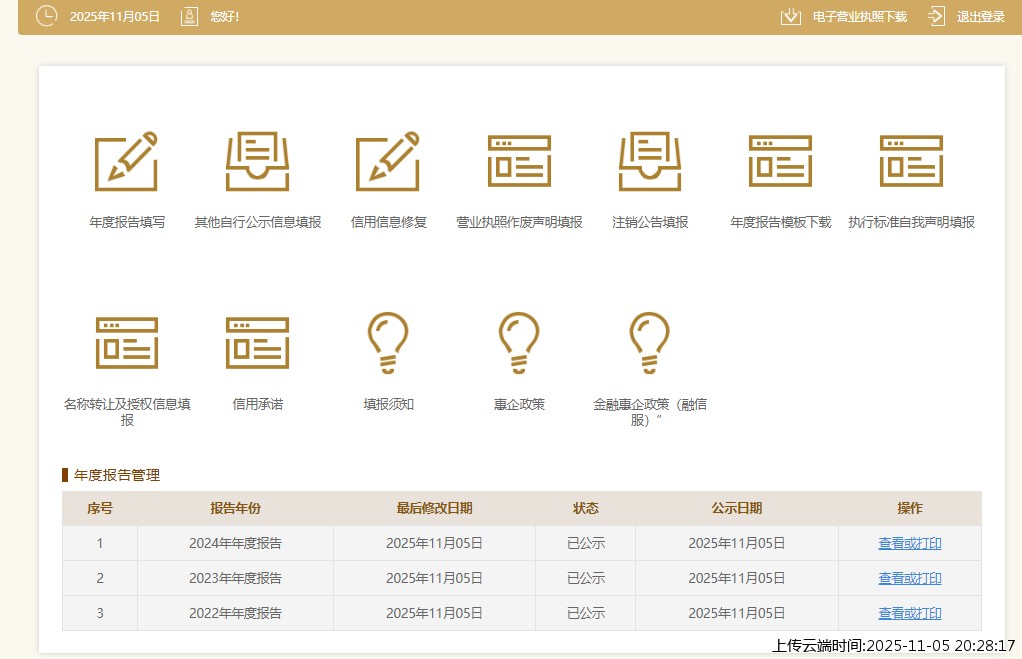
Task: Open 查看或打印 for 2024年度报告
Action: [909, 543]
